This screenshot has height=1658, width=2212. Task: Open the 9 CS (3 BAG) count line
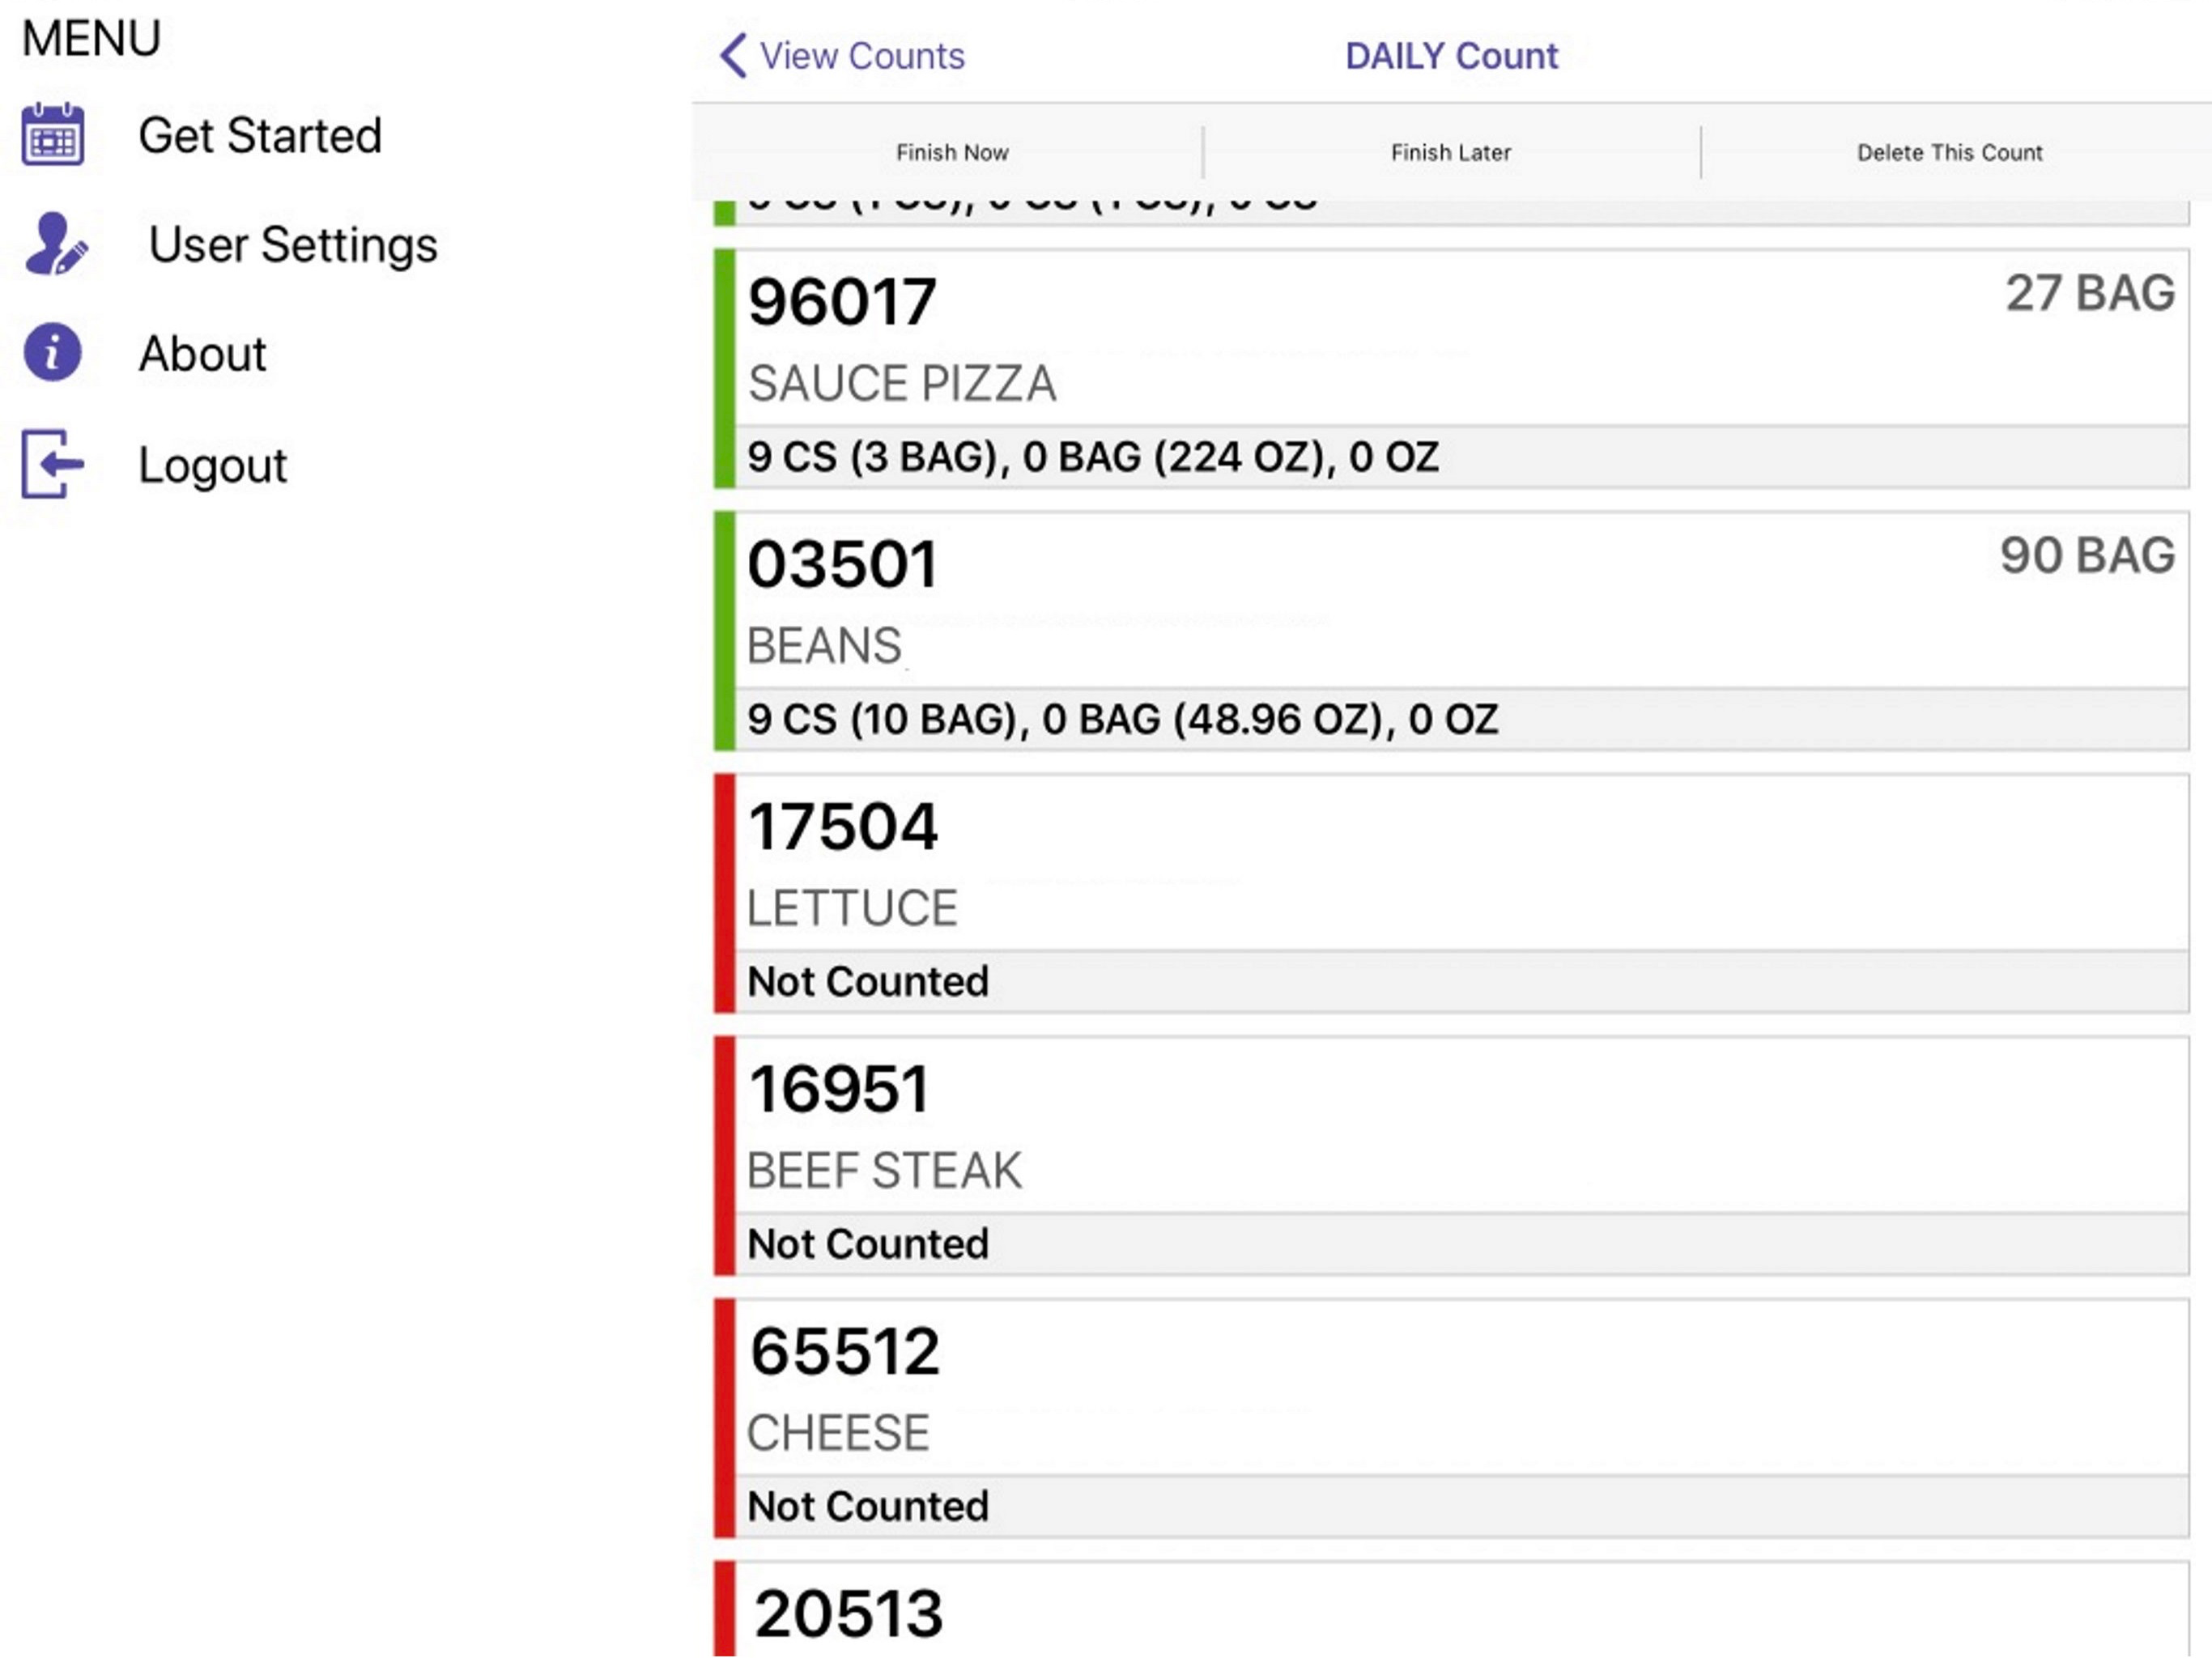[x=1462, y=457]
